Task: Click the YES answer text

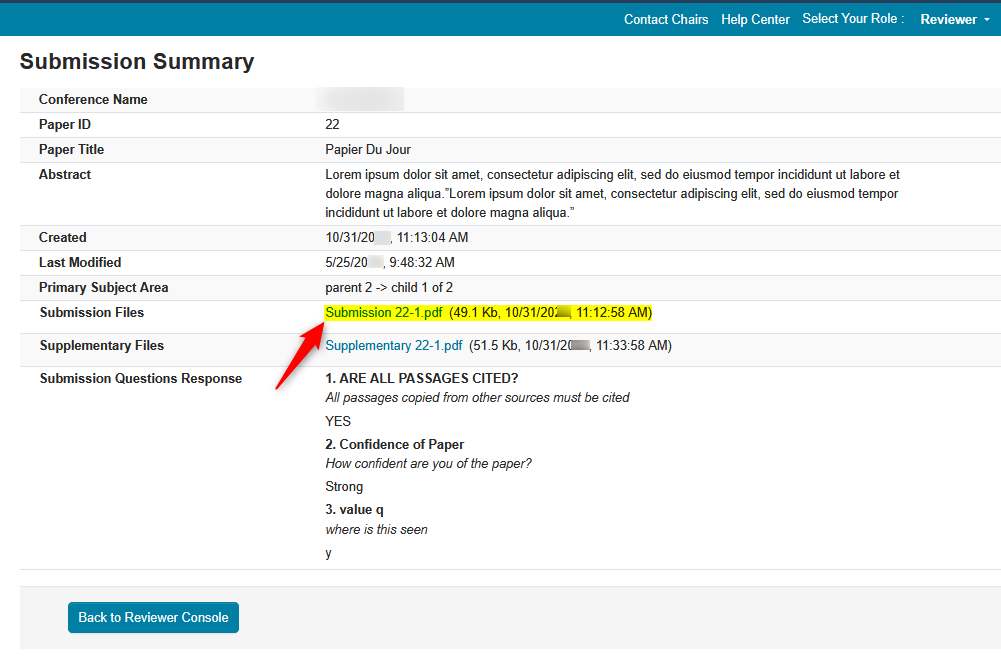Action: [x=338, y=421]
